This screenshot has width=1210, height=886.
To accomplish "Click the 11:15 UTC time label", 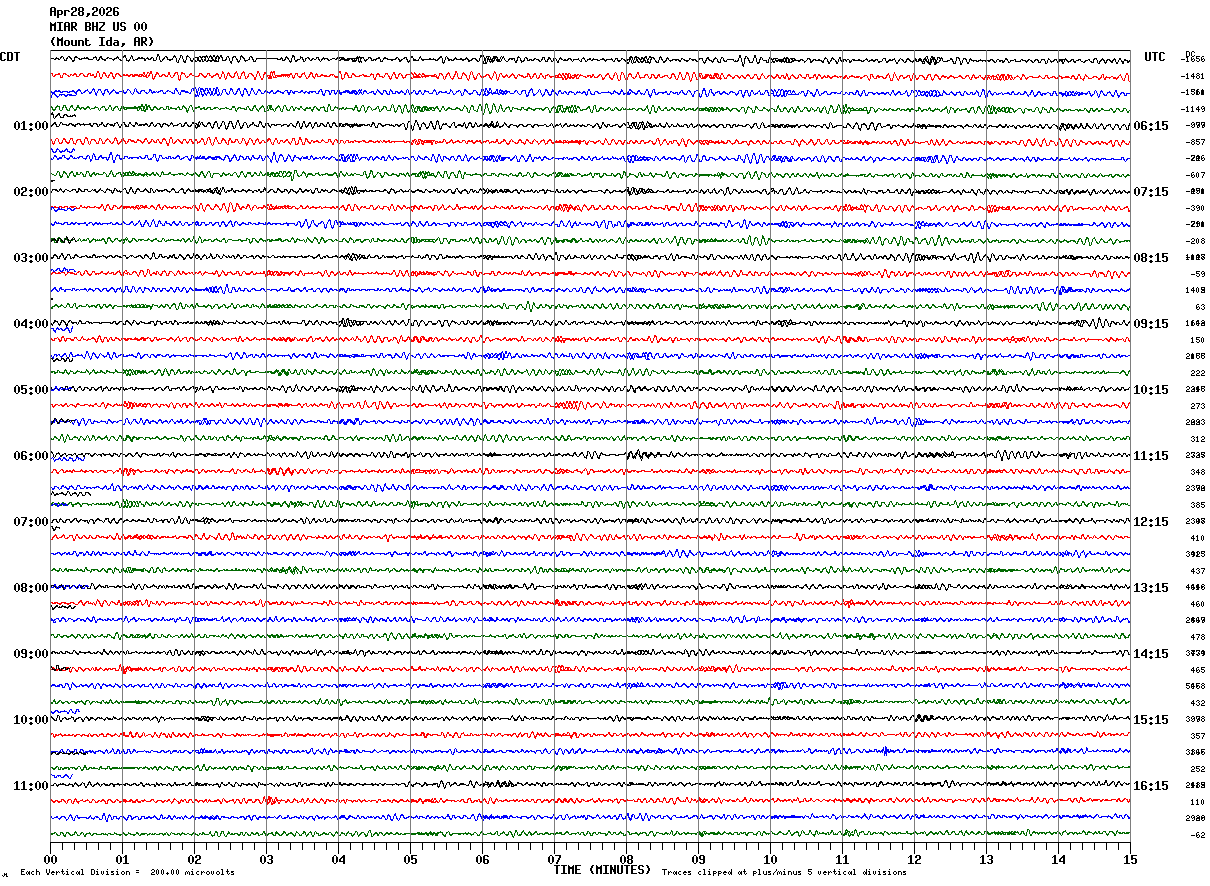I will [x=1151, y=456].
